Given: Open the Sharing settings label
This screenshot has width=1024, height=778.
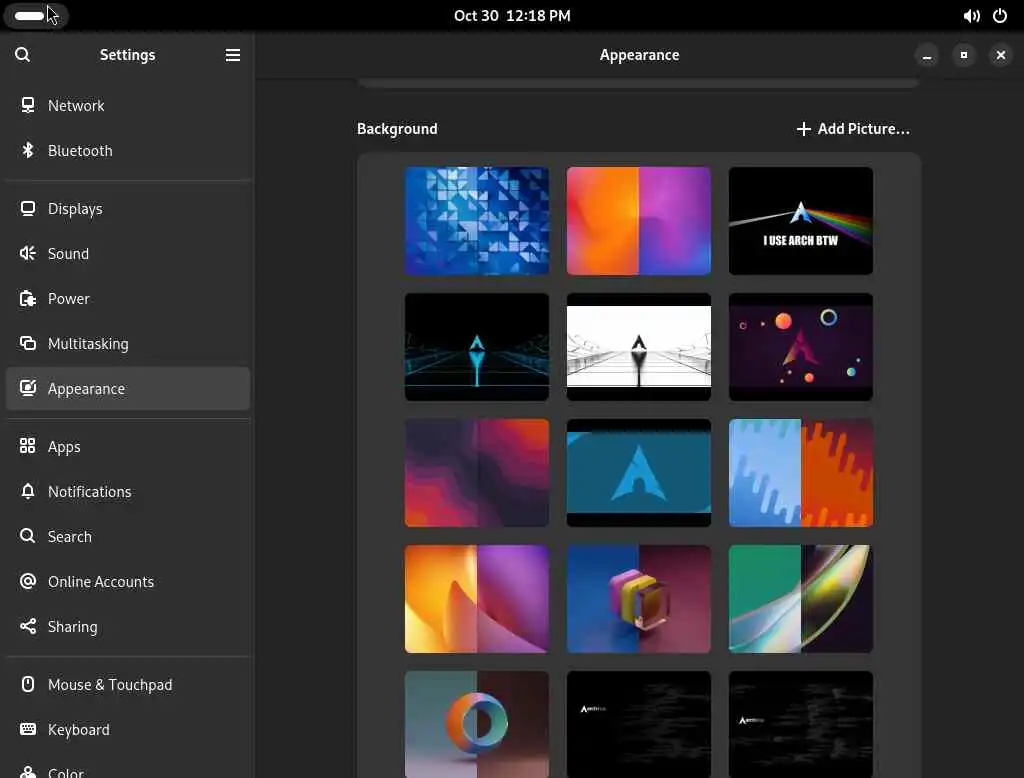Looking at the screenshot, I should coord(72,626).
